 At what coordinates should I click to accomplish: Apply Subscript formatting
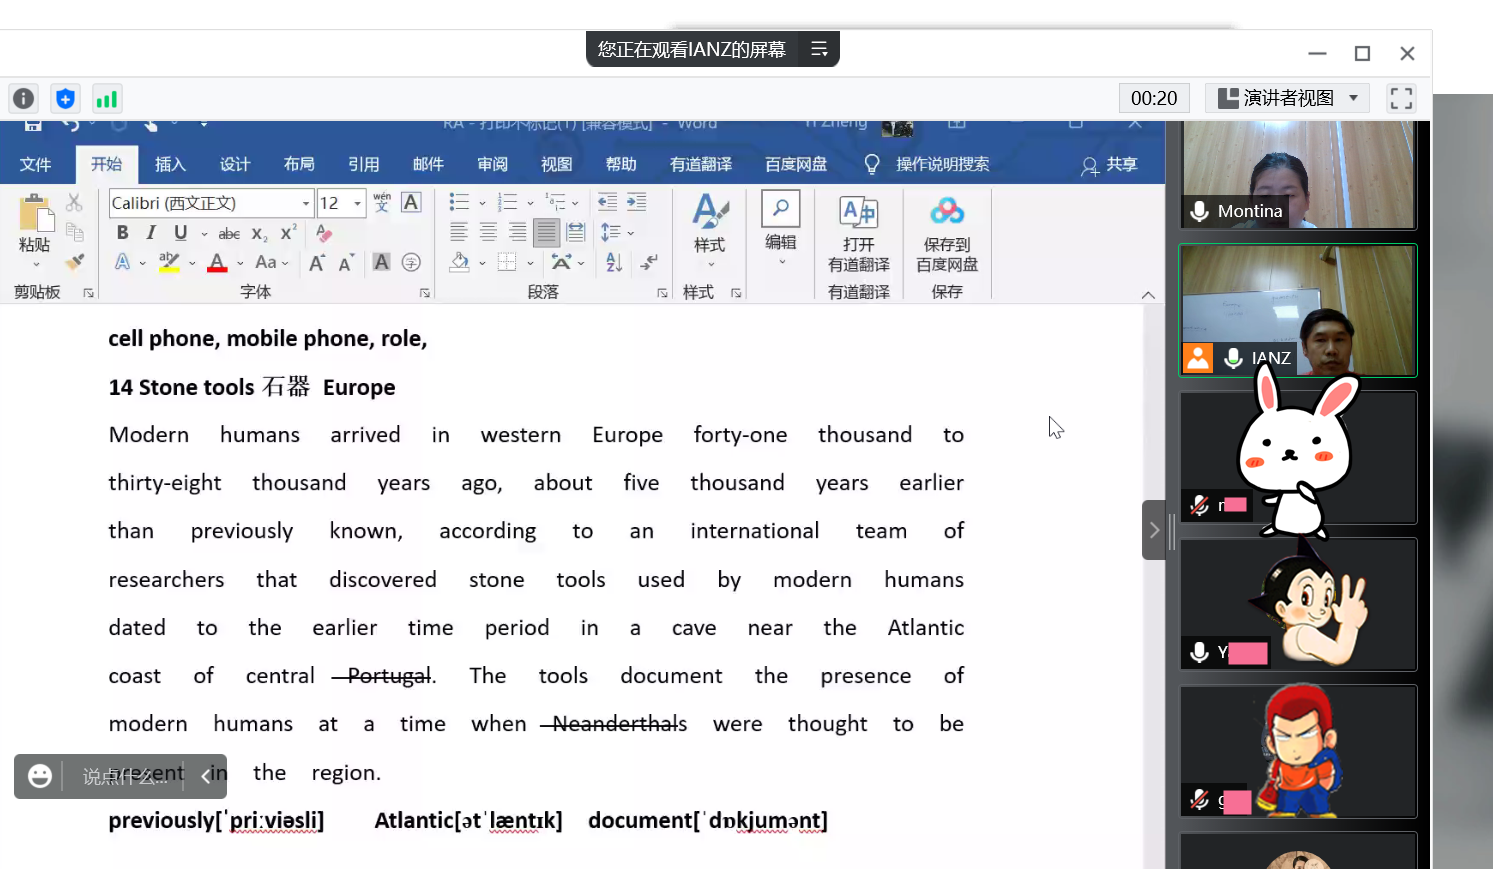259,233
